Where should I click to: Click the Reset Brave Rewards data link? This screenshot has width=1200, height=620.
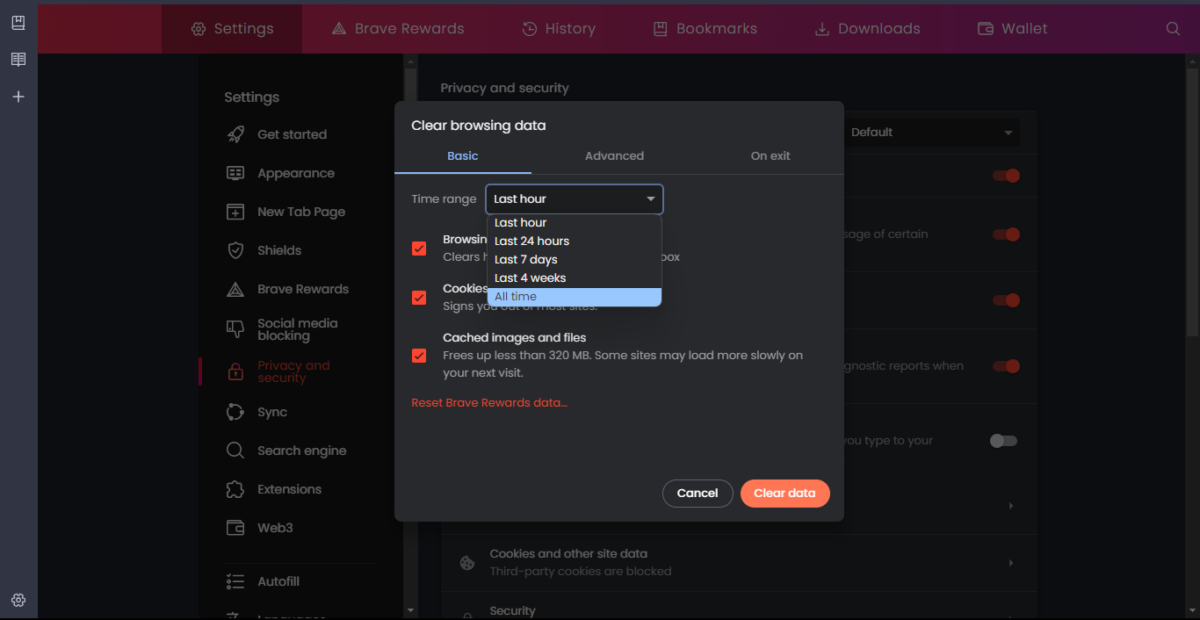489,402
